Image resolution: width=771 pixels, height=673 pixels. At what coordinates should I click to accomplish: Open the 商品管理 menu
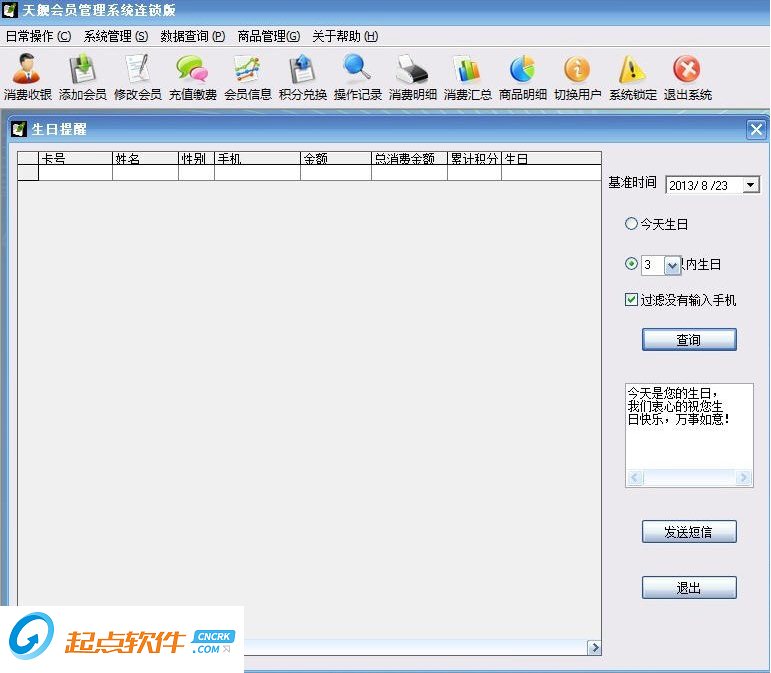[x=268, y=36]
